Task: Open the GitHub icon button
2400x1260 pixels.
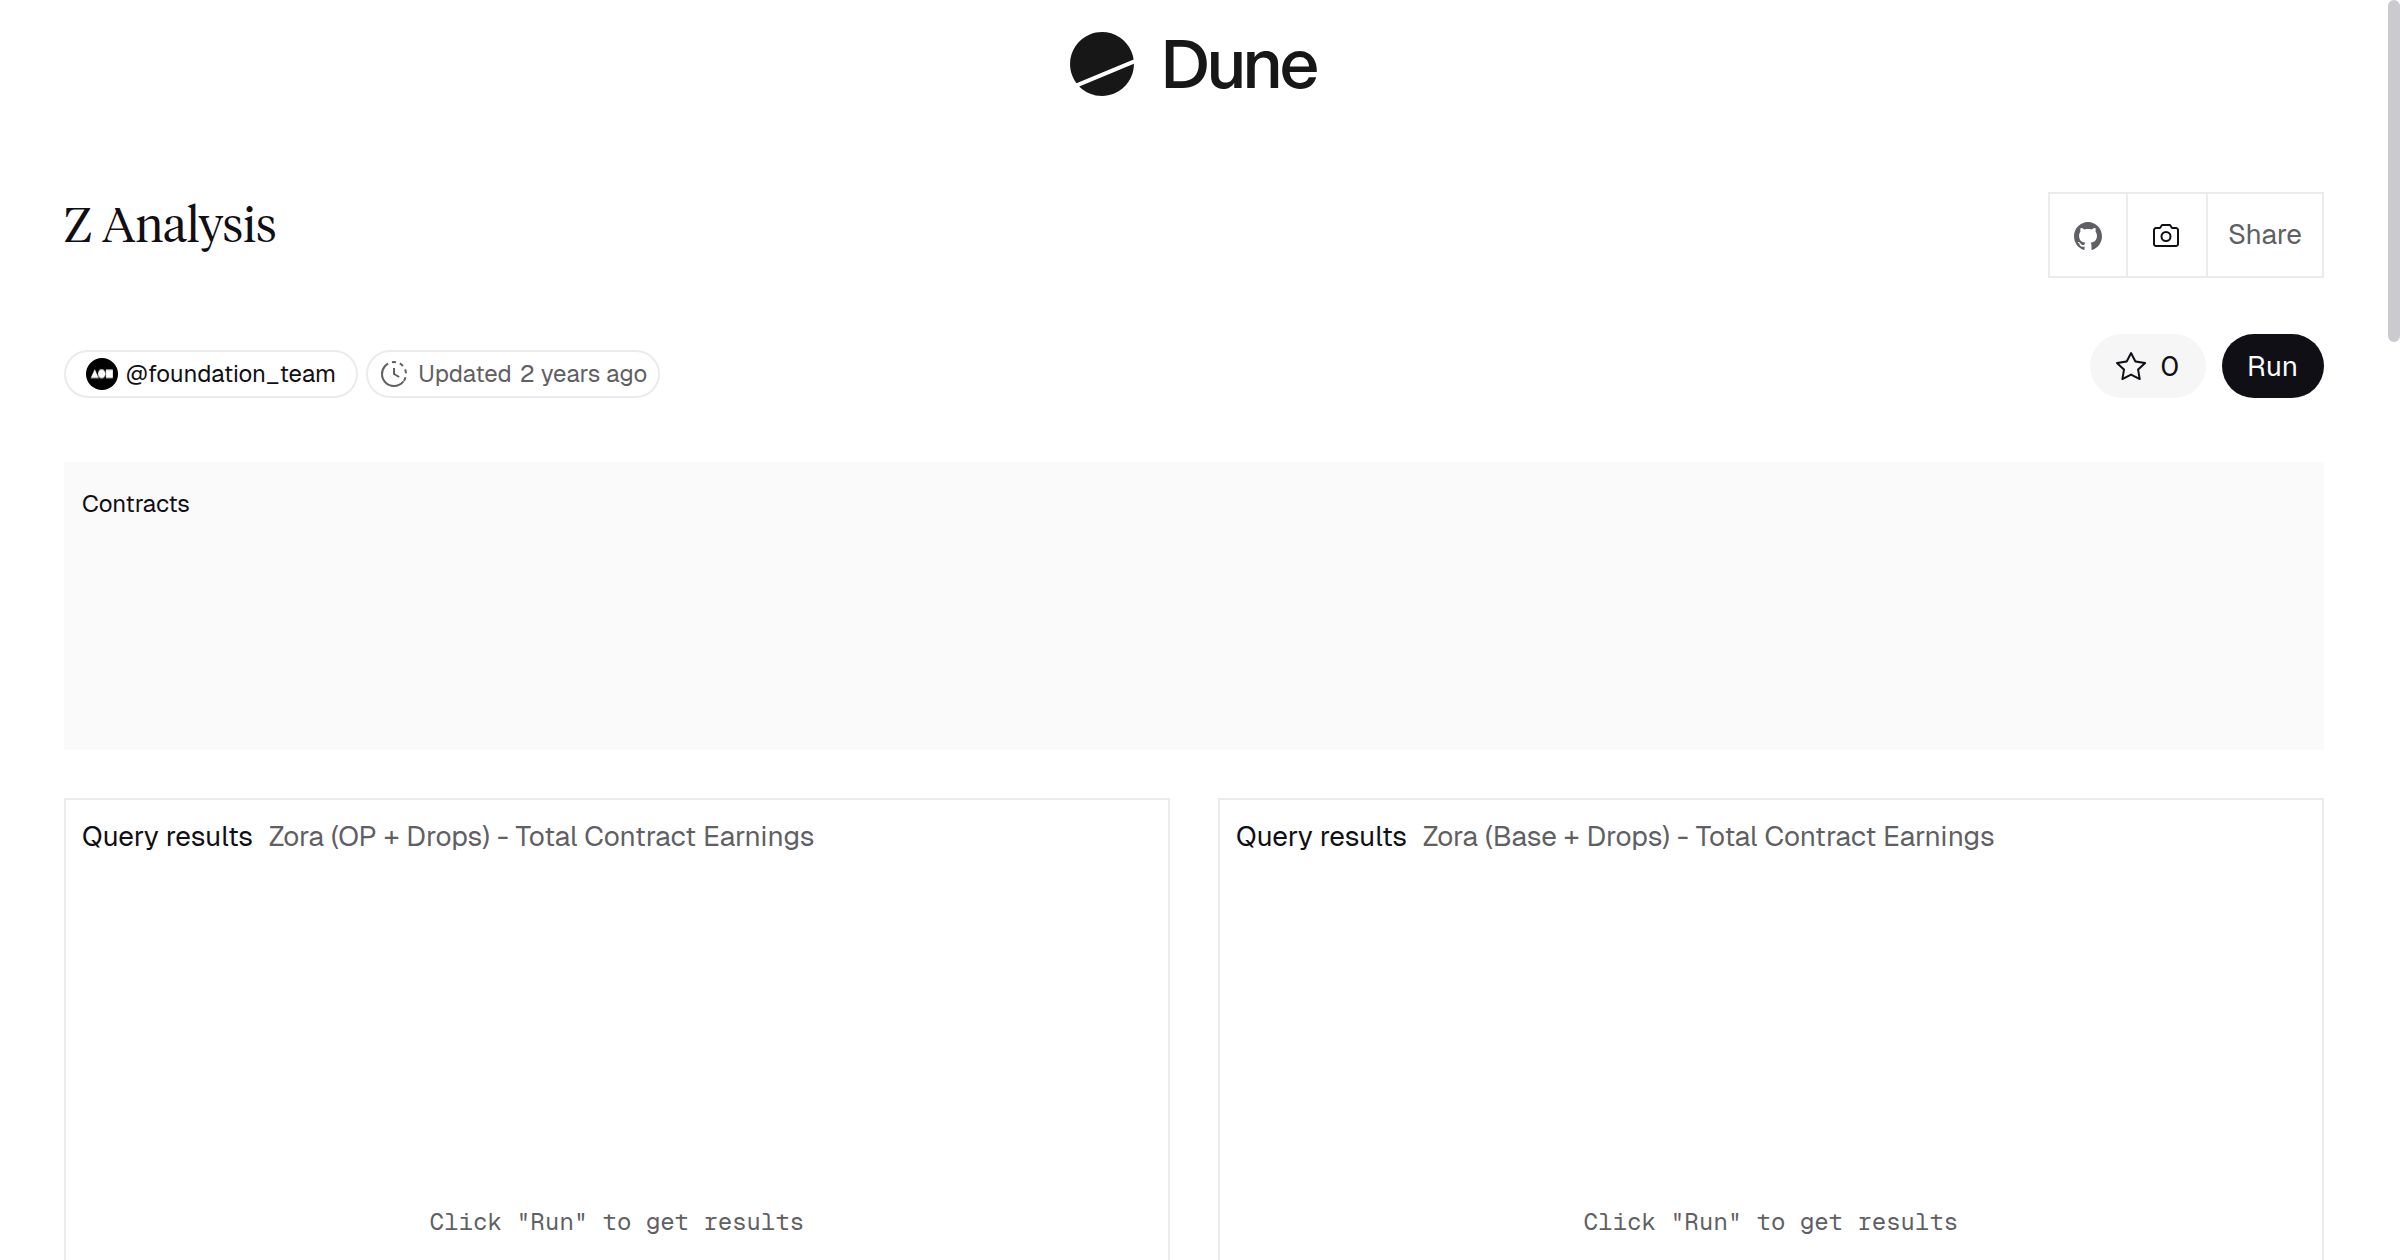Action: pos(2087,236)
